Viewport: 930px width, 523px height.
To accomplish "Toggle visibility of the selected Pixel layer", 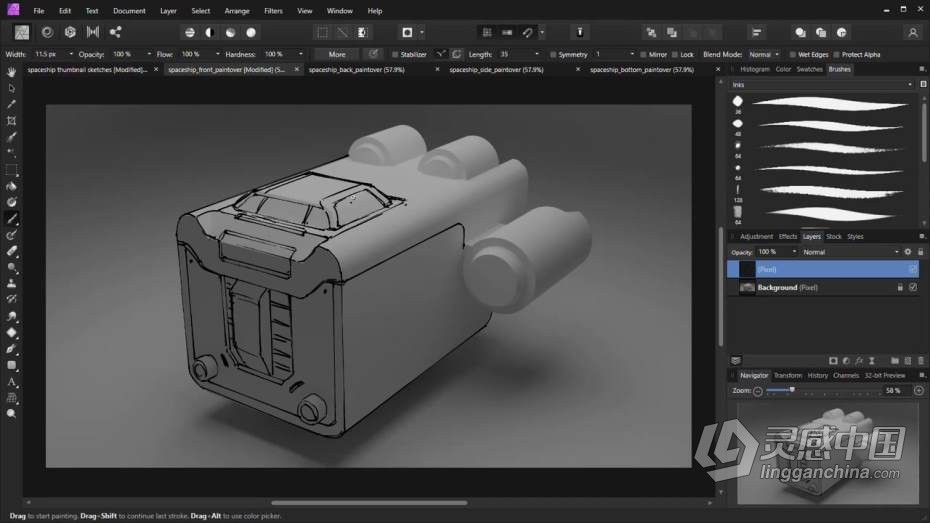I will pyautogui.click(x=913, y=269).
